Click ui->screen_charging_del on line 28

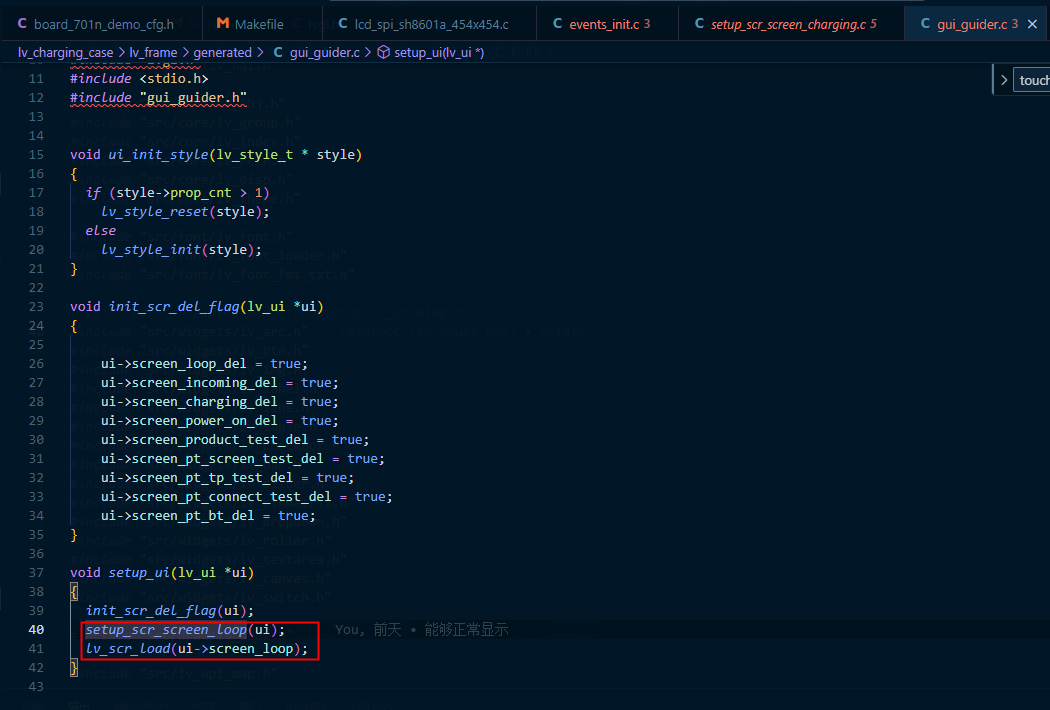point(190,401)
